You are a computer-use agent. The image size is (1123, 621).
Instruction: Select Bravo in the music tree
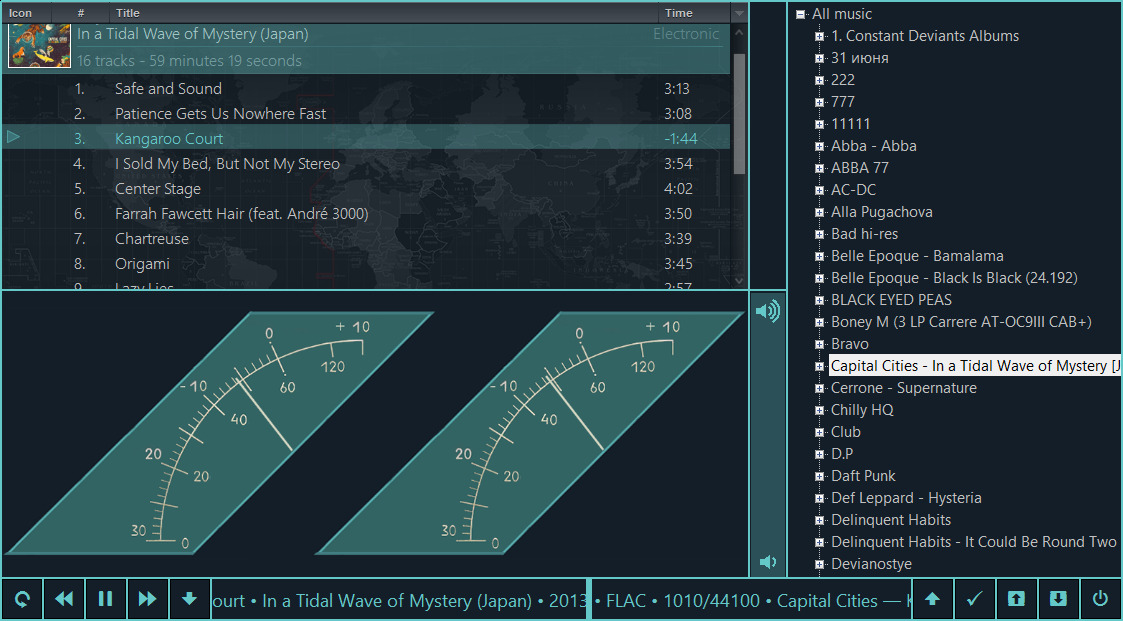coord(849,344)
